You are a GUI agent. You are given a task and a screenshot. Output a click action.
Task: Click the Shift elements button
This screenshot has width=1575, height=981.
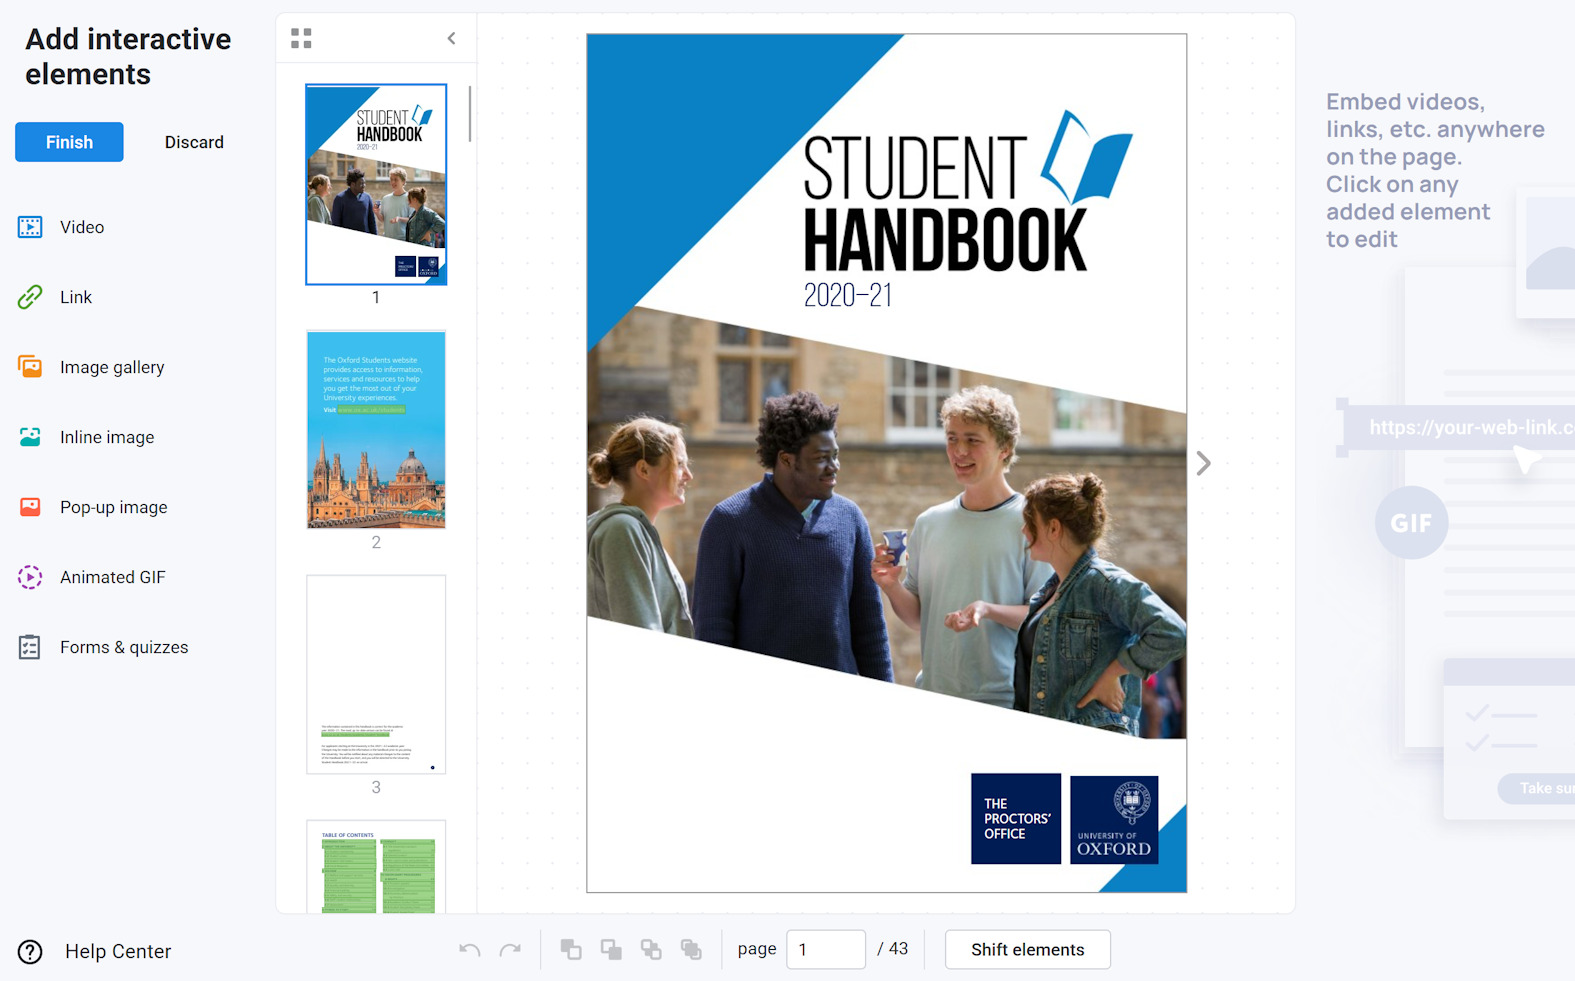pos(1027,950)
